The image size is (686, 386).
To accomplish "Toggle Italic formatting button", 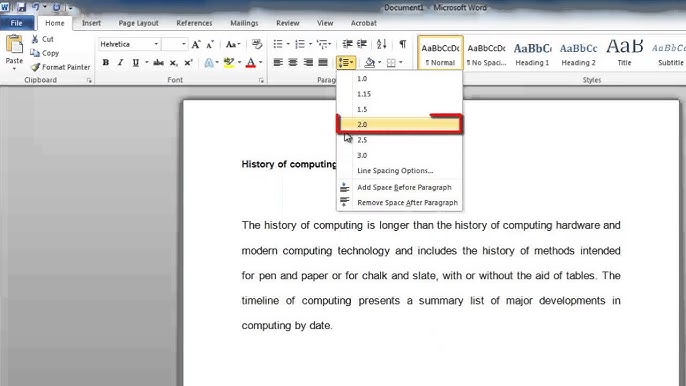I will tap(120, 63).
